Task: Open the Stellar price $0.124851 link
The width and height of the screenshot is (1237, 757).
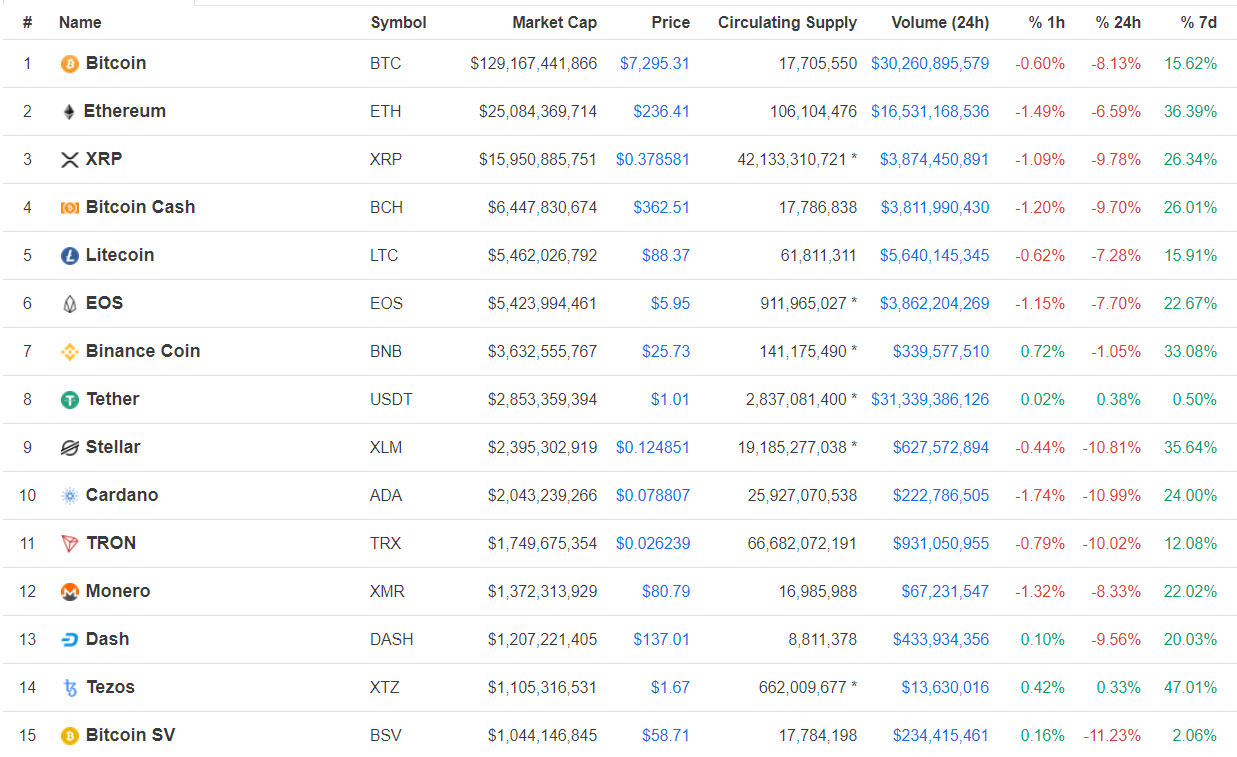Action: click(652, 447)
